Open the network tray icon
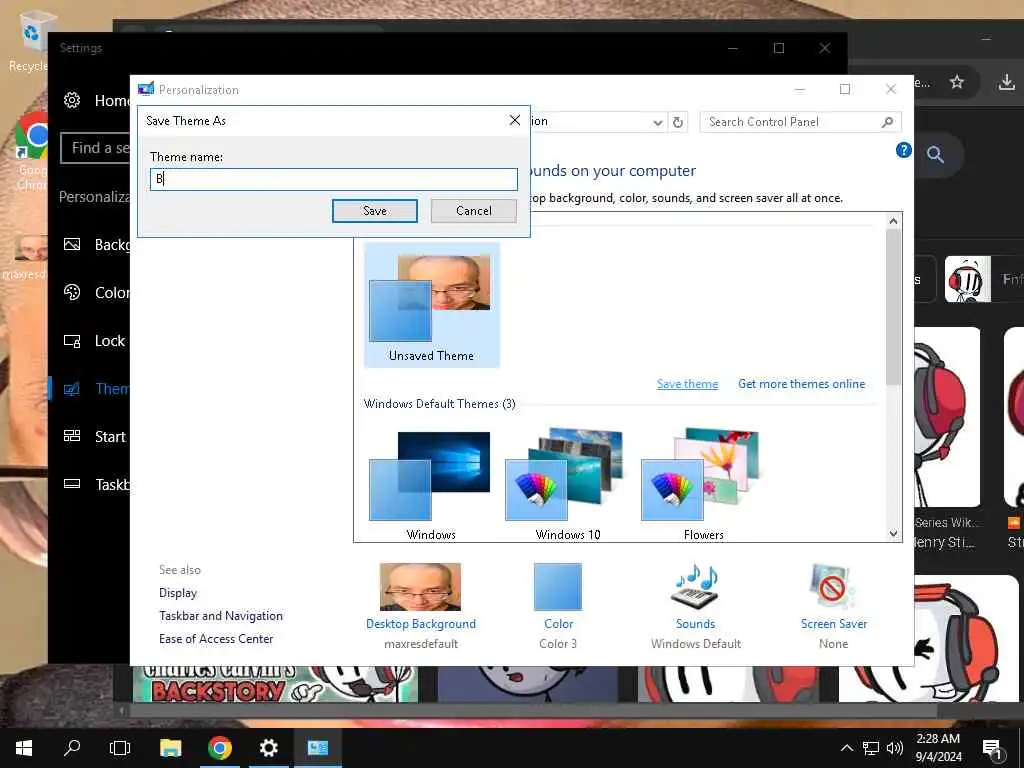1024x768 pixels. coord(871,748)
